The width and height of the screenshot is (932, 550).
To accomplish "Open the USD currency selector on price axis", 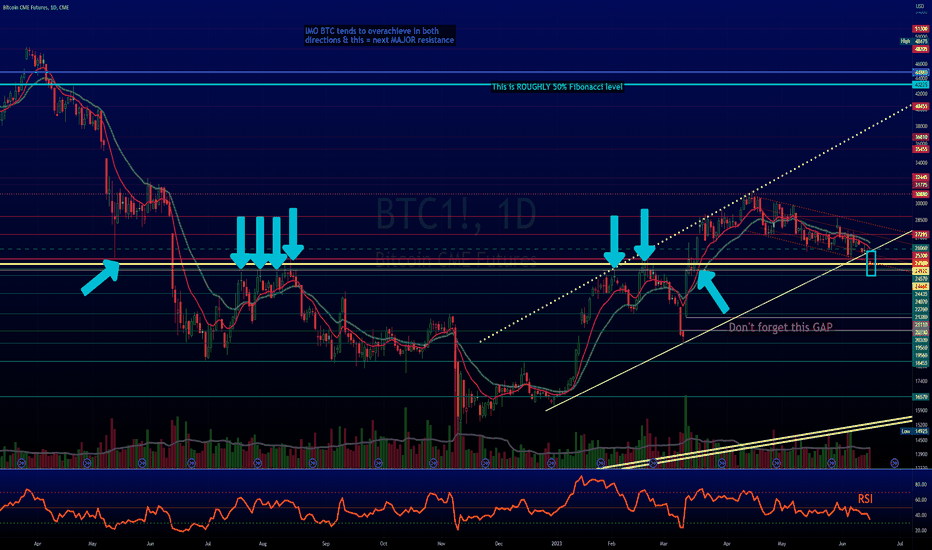I will 921,5.
